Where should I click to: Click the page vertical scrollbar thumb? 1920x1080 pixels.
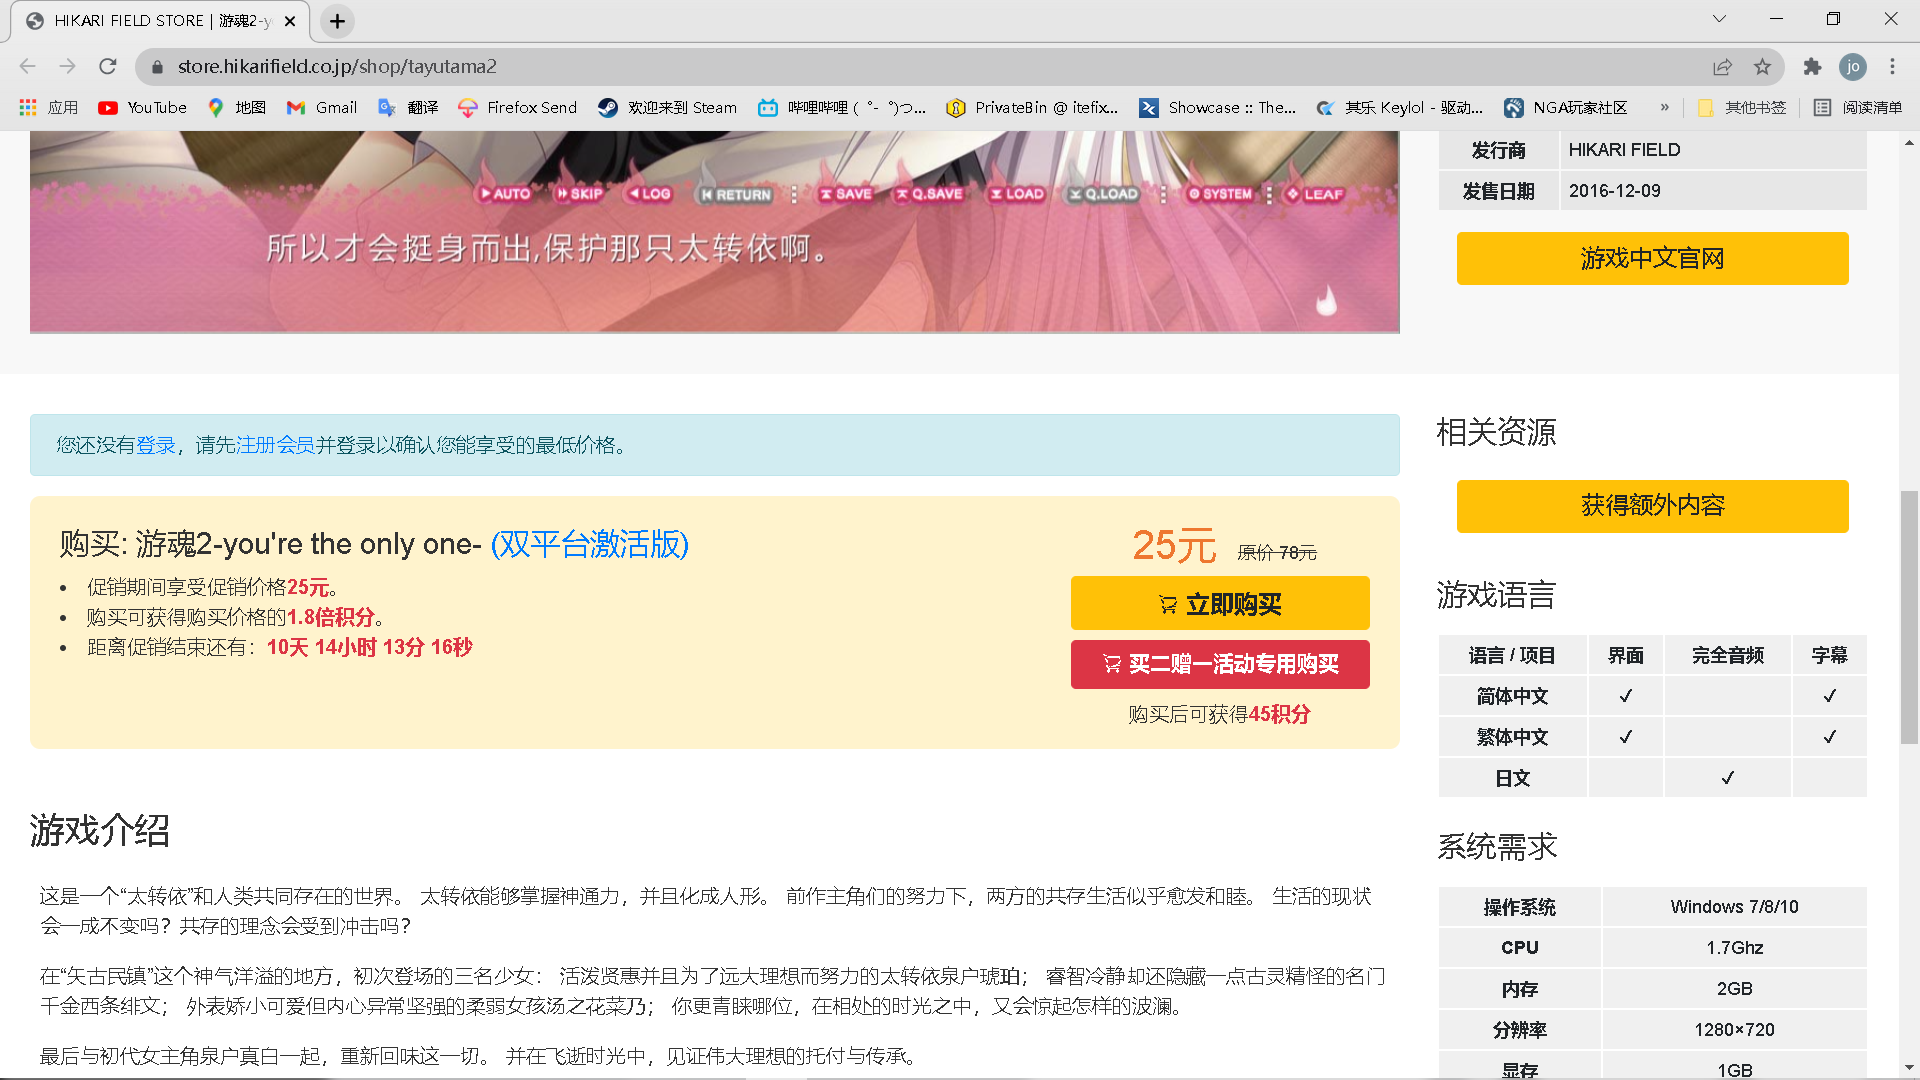[1909, 617]
